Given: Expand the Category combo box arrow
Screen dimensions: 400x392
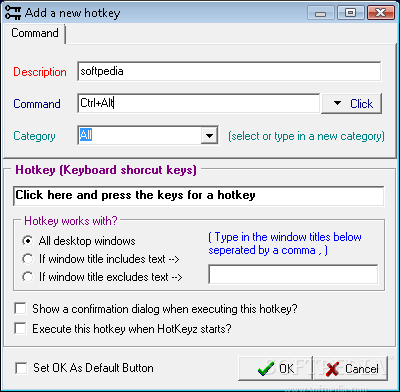Looking at the screenshot, I should 209,136.
